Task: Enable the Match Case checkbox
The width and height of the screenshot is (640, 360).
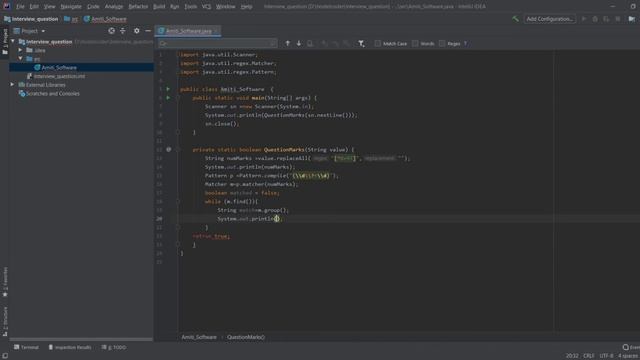Action: 378,43
